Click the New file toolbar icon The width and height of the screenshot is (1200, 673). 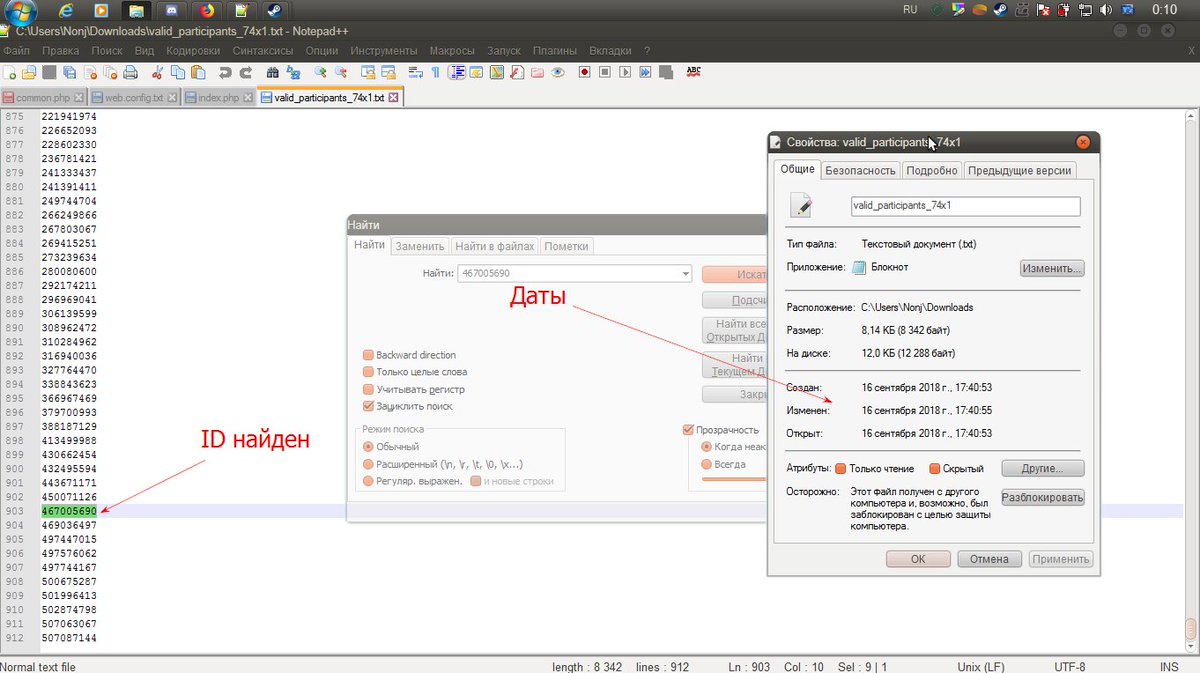(8, 72)
